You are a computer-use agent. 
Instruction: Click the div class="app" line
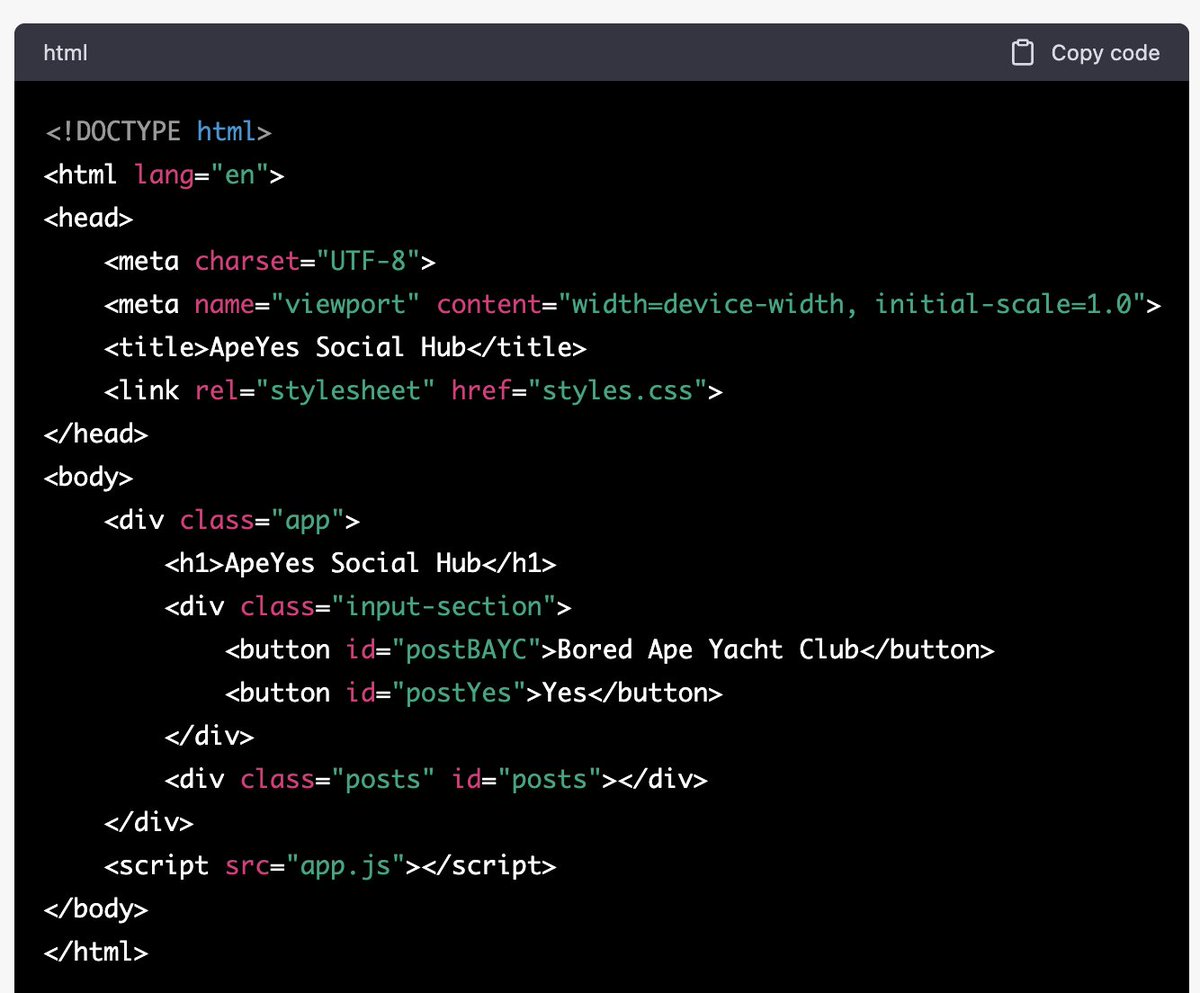pyautogui.click(x=232, y=520)
